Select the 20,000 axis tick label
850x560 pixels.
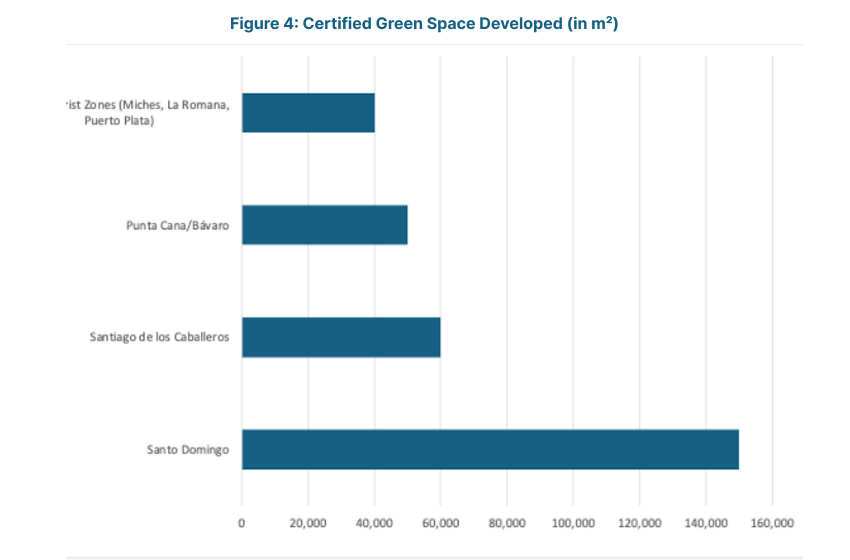[x=308, y=523]
